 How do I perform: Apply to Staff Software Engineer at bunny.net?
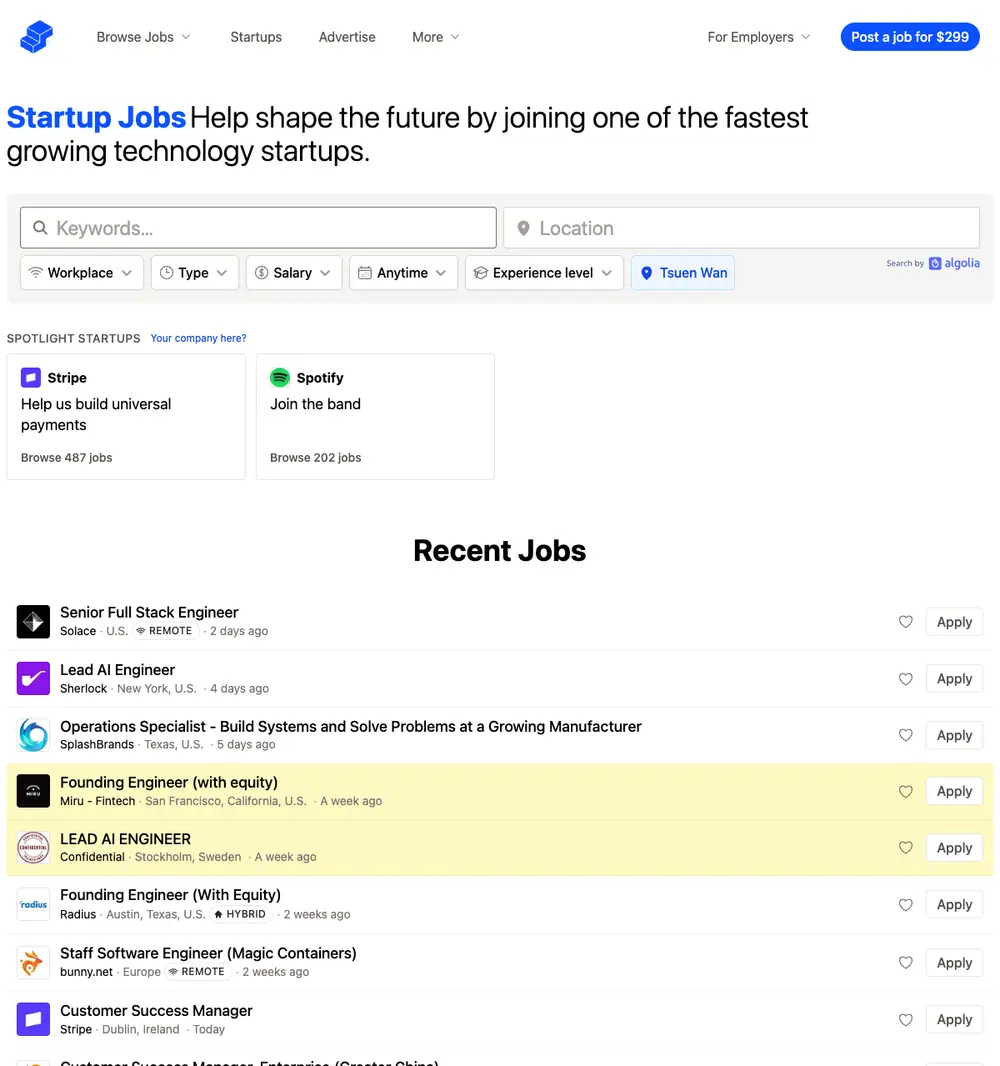[x=954, y=963]
